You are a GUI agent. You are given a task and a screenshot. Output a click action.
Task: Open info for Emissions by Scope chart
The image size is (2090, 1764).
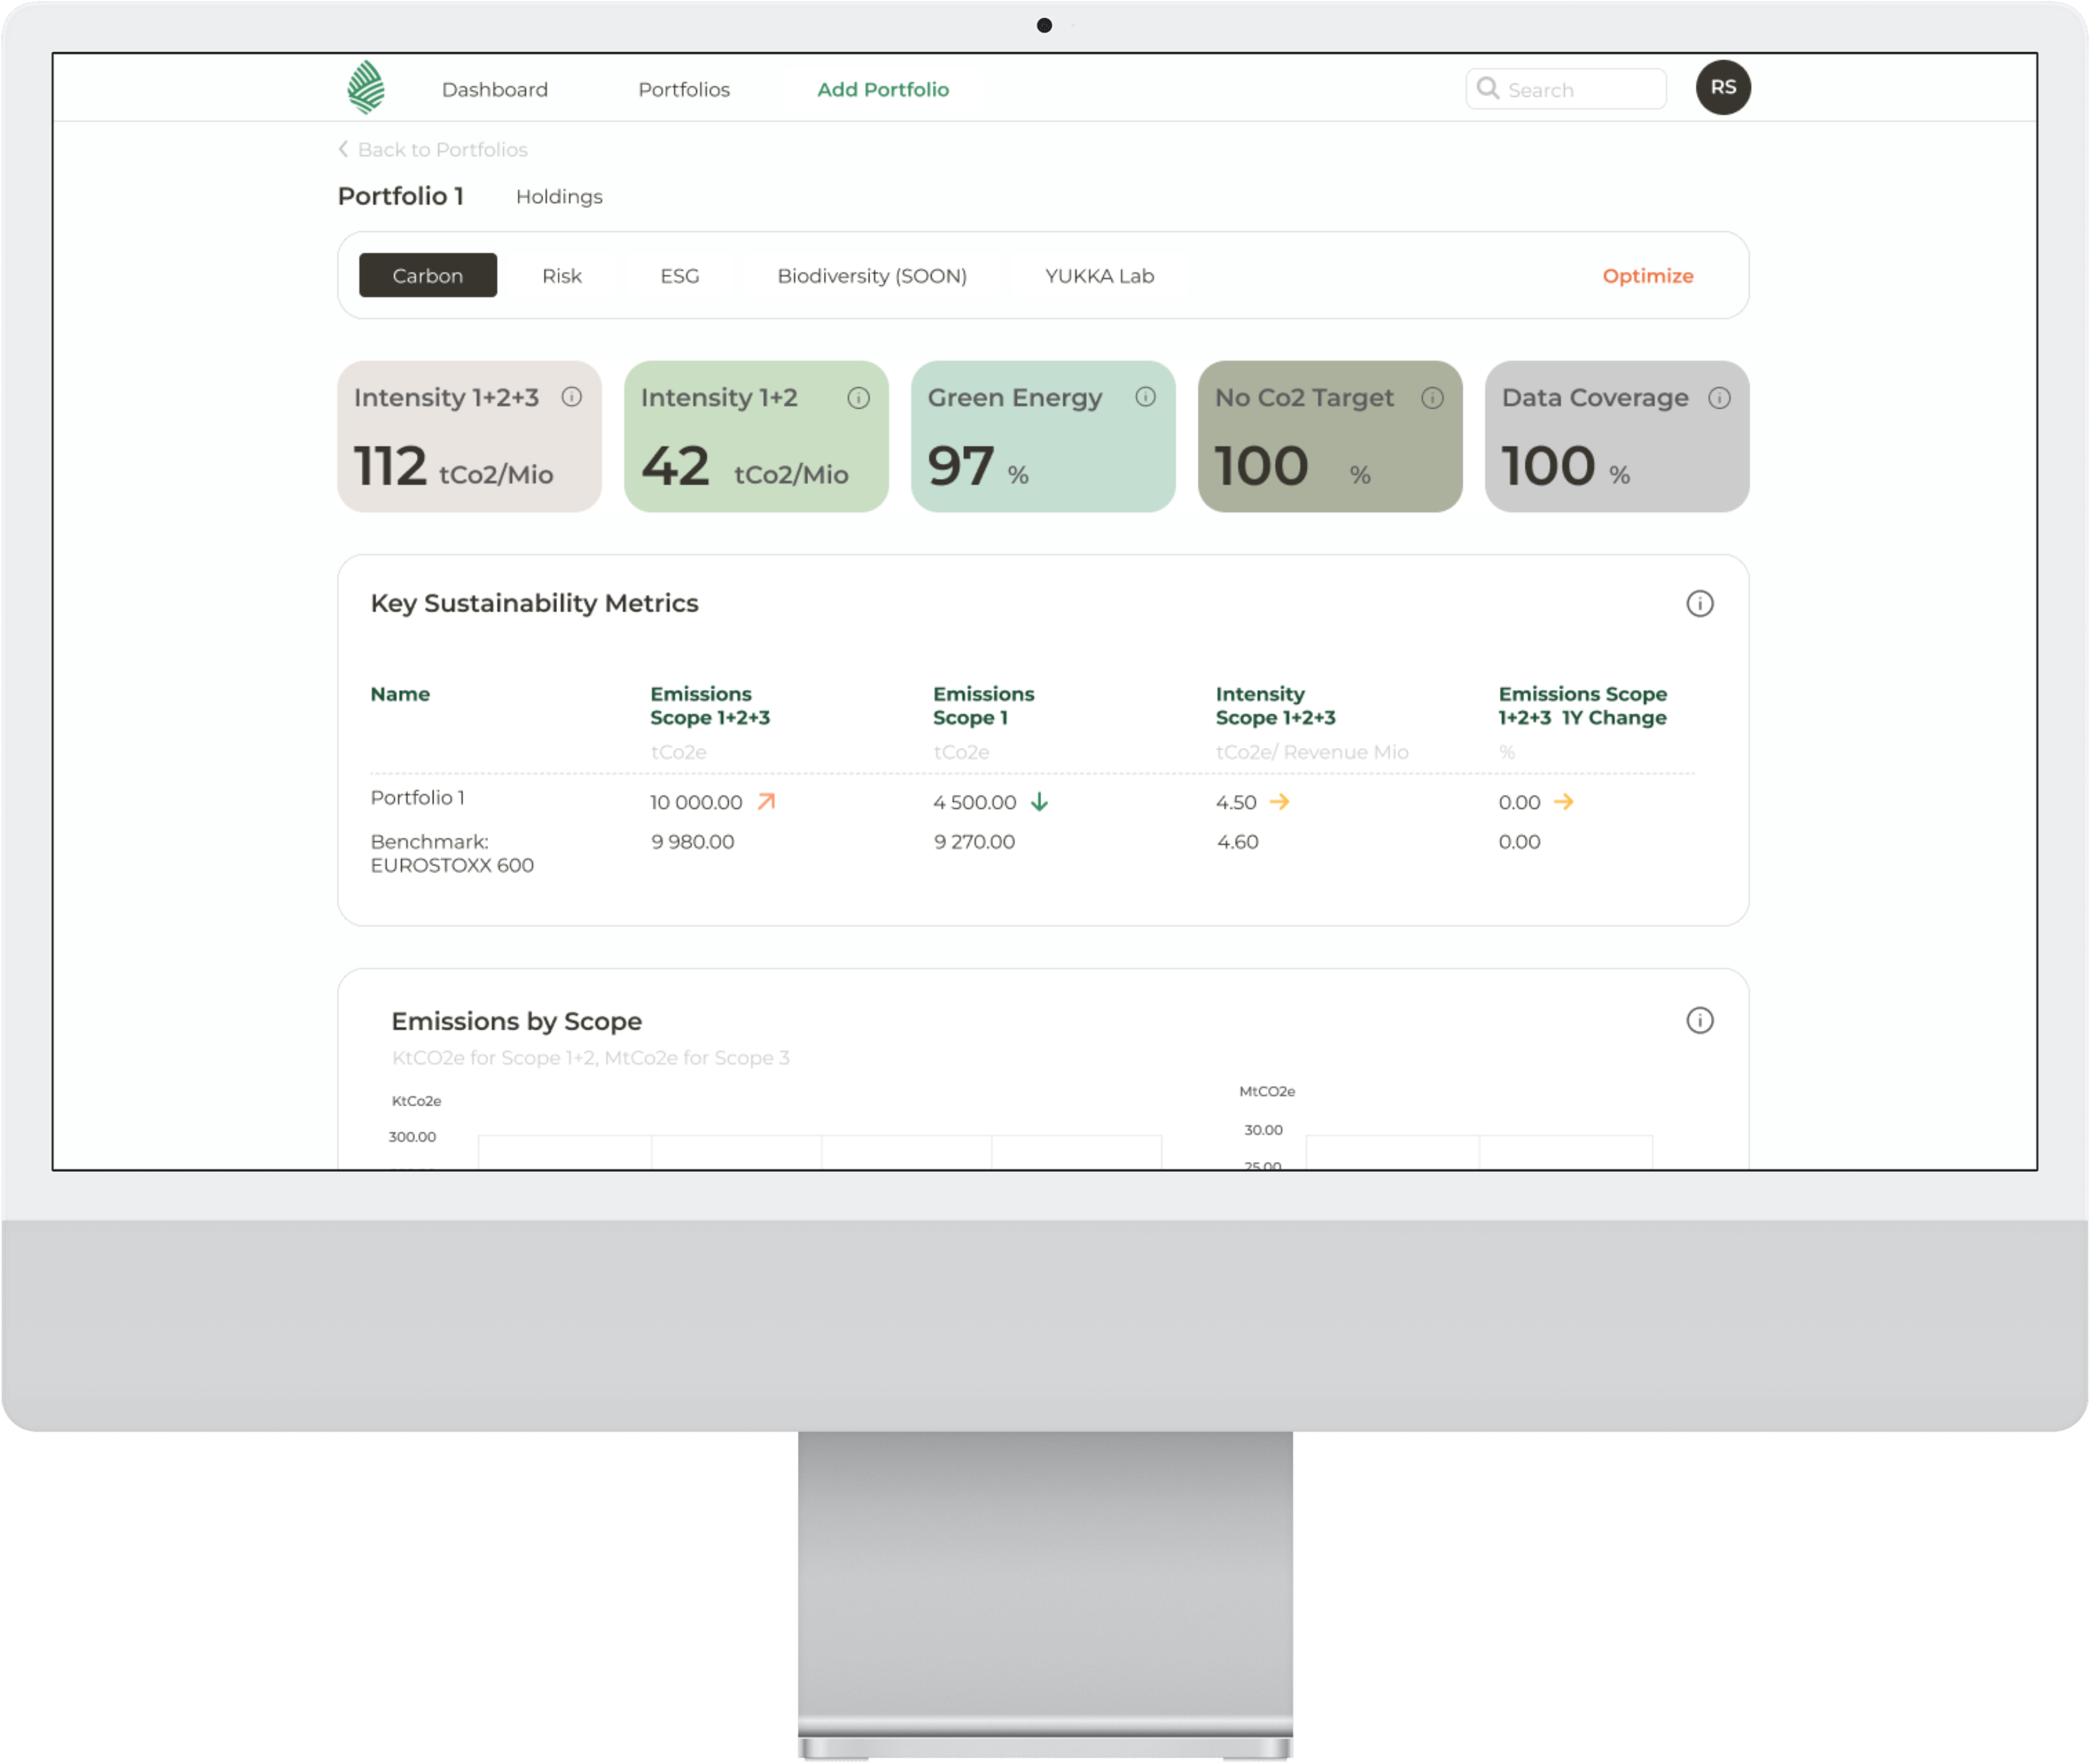(1700, 1021)
